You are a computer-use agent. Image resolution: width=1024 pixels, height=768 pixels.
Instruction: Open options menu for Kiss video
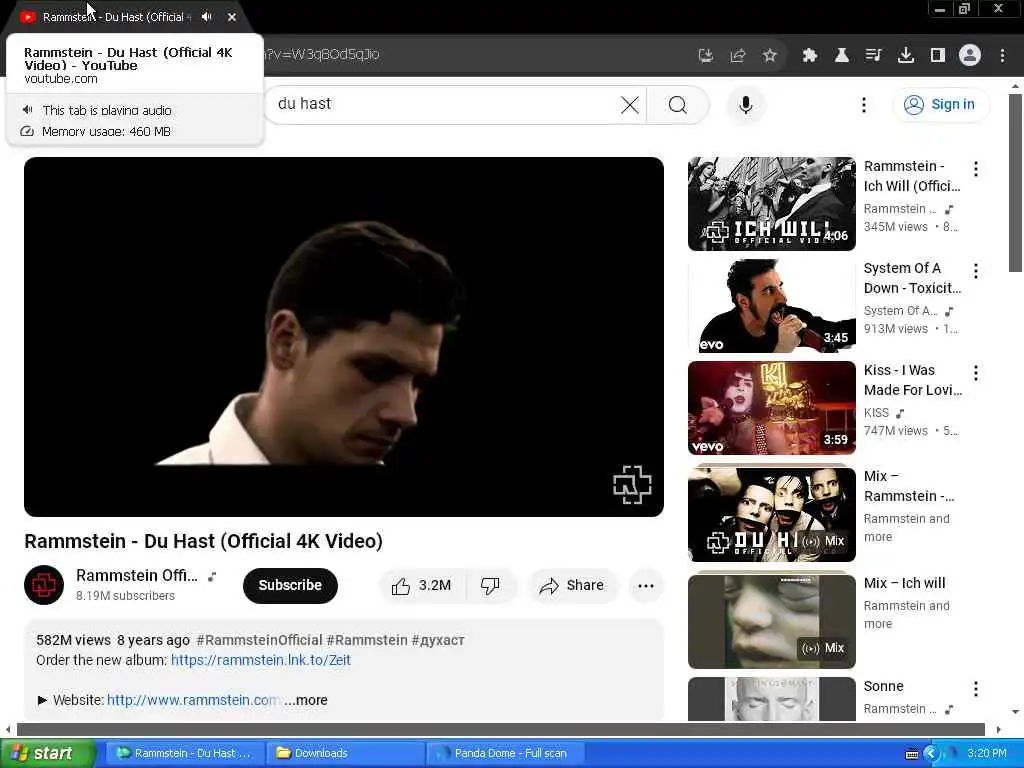point(976,373)
